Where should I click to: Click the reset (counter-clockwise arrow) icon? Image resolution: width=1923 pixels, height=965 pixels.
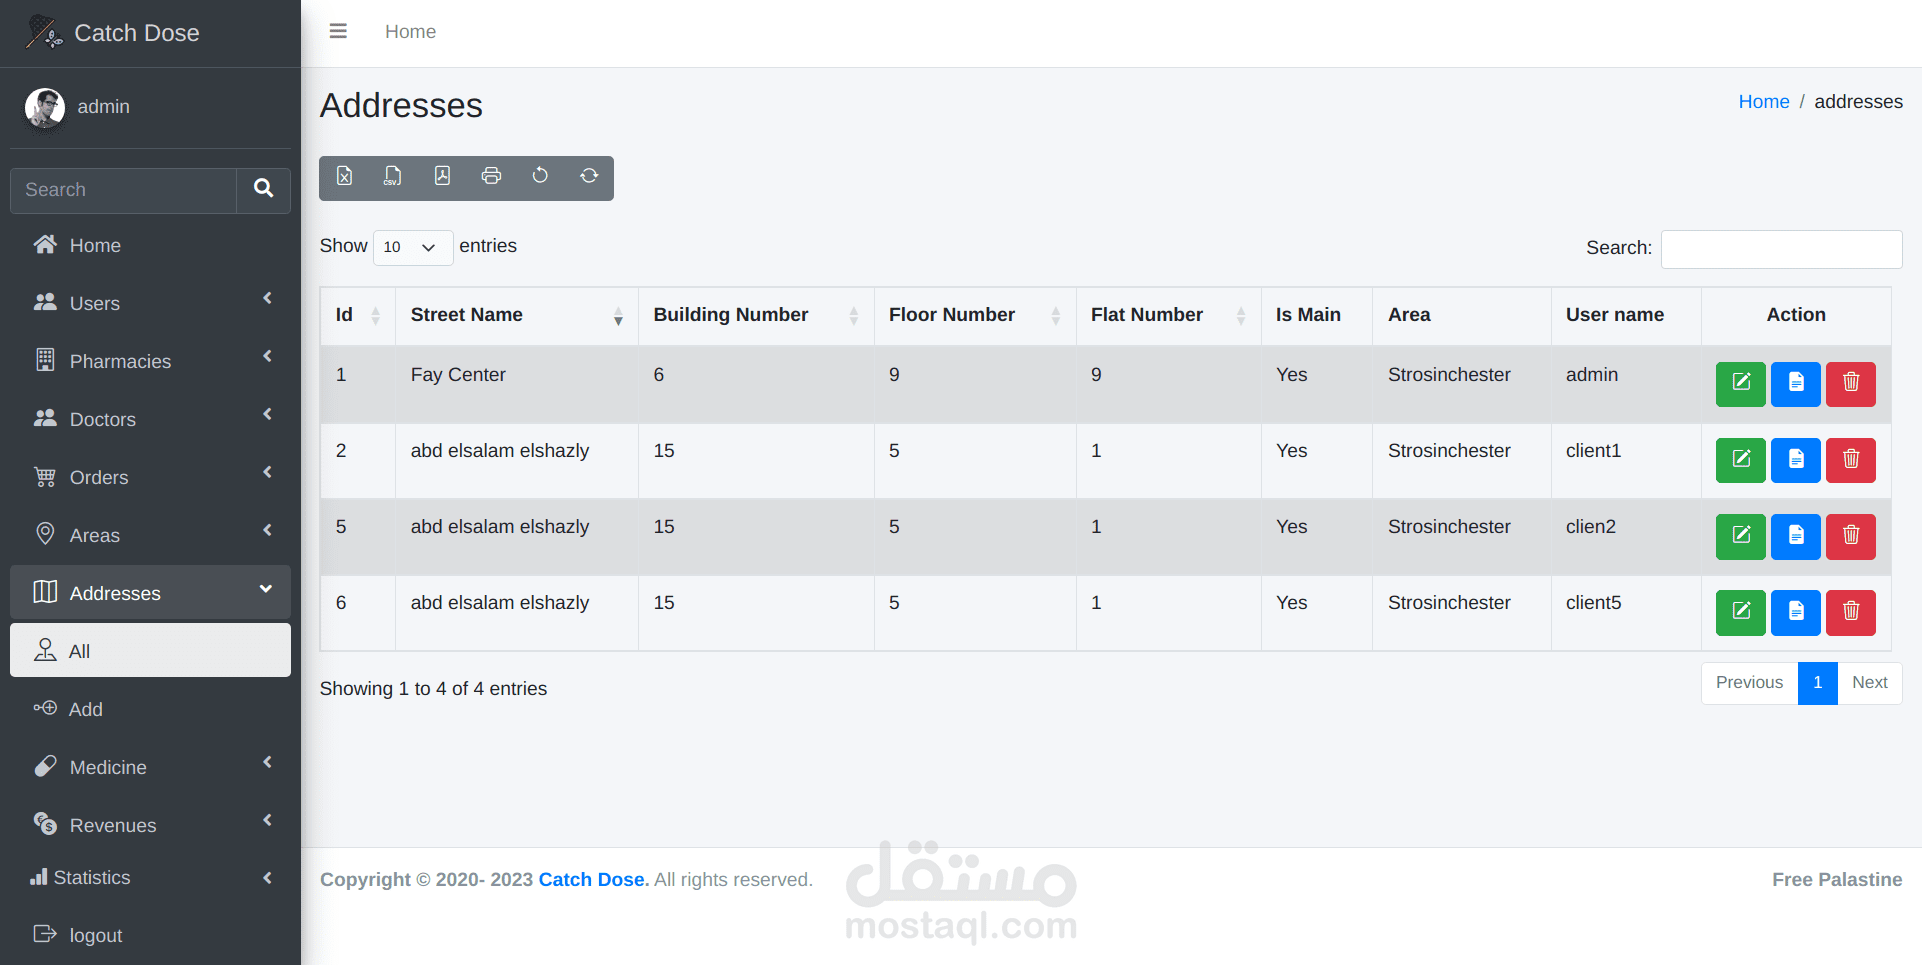pyautogui.click(x=540, y=176)
